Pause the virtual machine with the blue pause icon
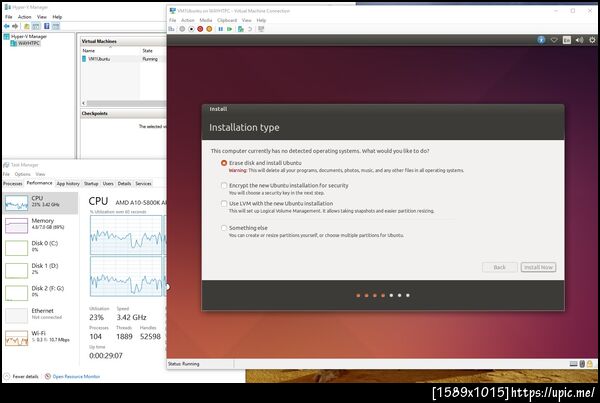The image size is (600, 403). pos(221,29)
